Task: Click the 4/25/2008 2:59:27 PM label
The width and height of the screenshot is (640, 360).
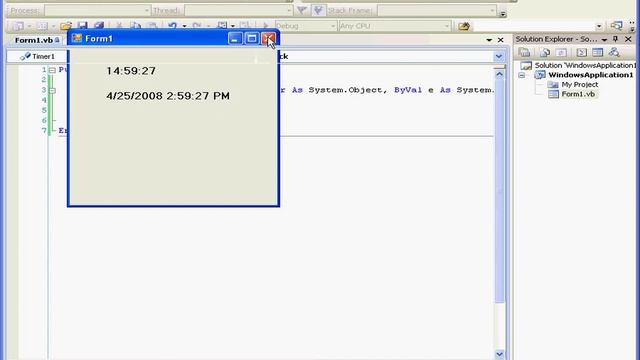Action: [168, 96]
